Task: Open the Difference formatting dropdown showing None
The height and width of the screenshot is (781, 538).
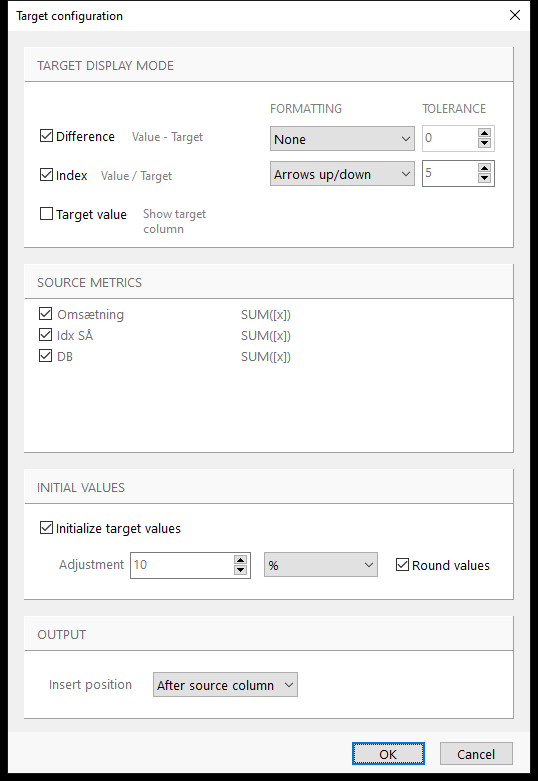Action: coord(342,138)
